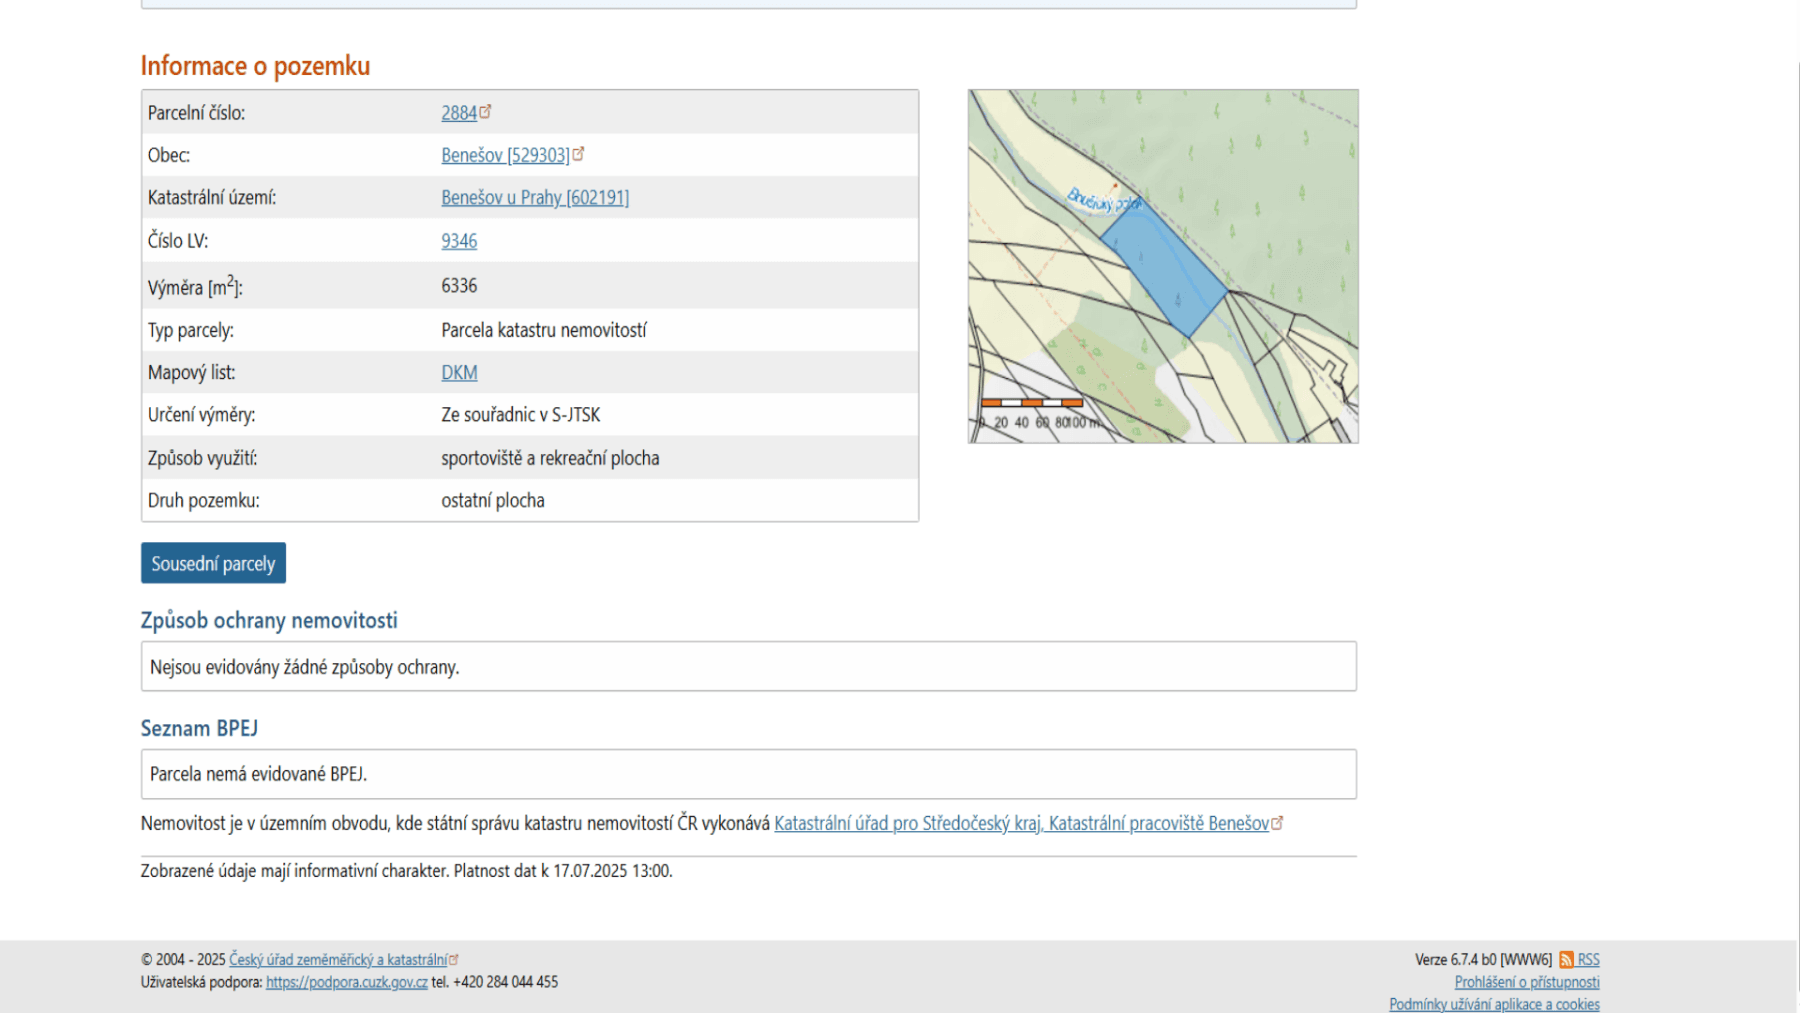Open the Benešov [529303] municipality link

pyautogui.click(x=505, y=155)
